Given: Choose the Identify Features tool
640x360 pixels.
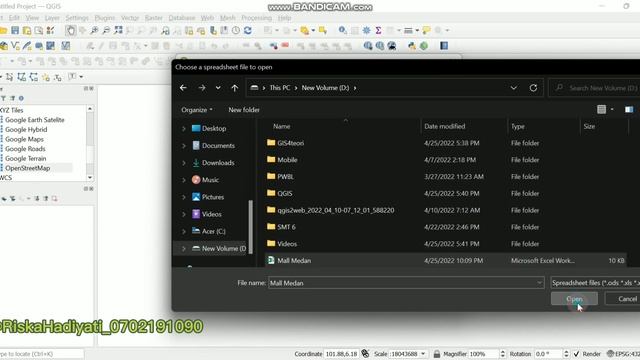Looking at the screenshot, I should 342,30.
